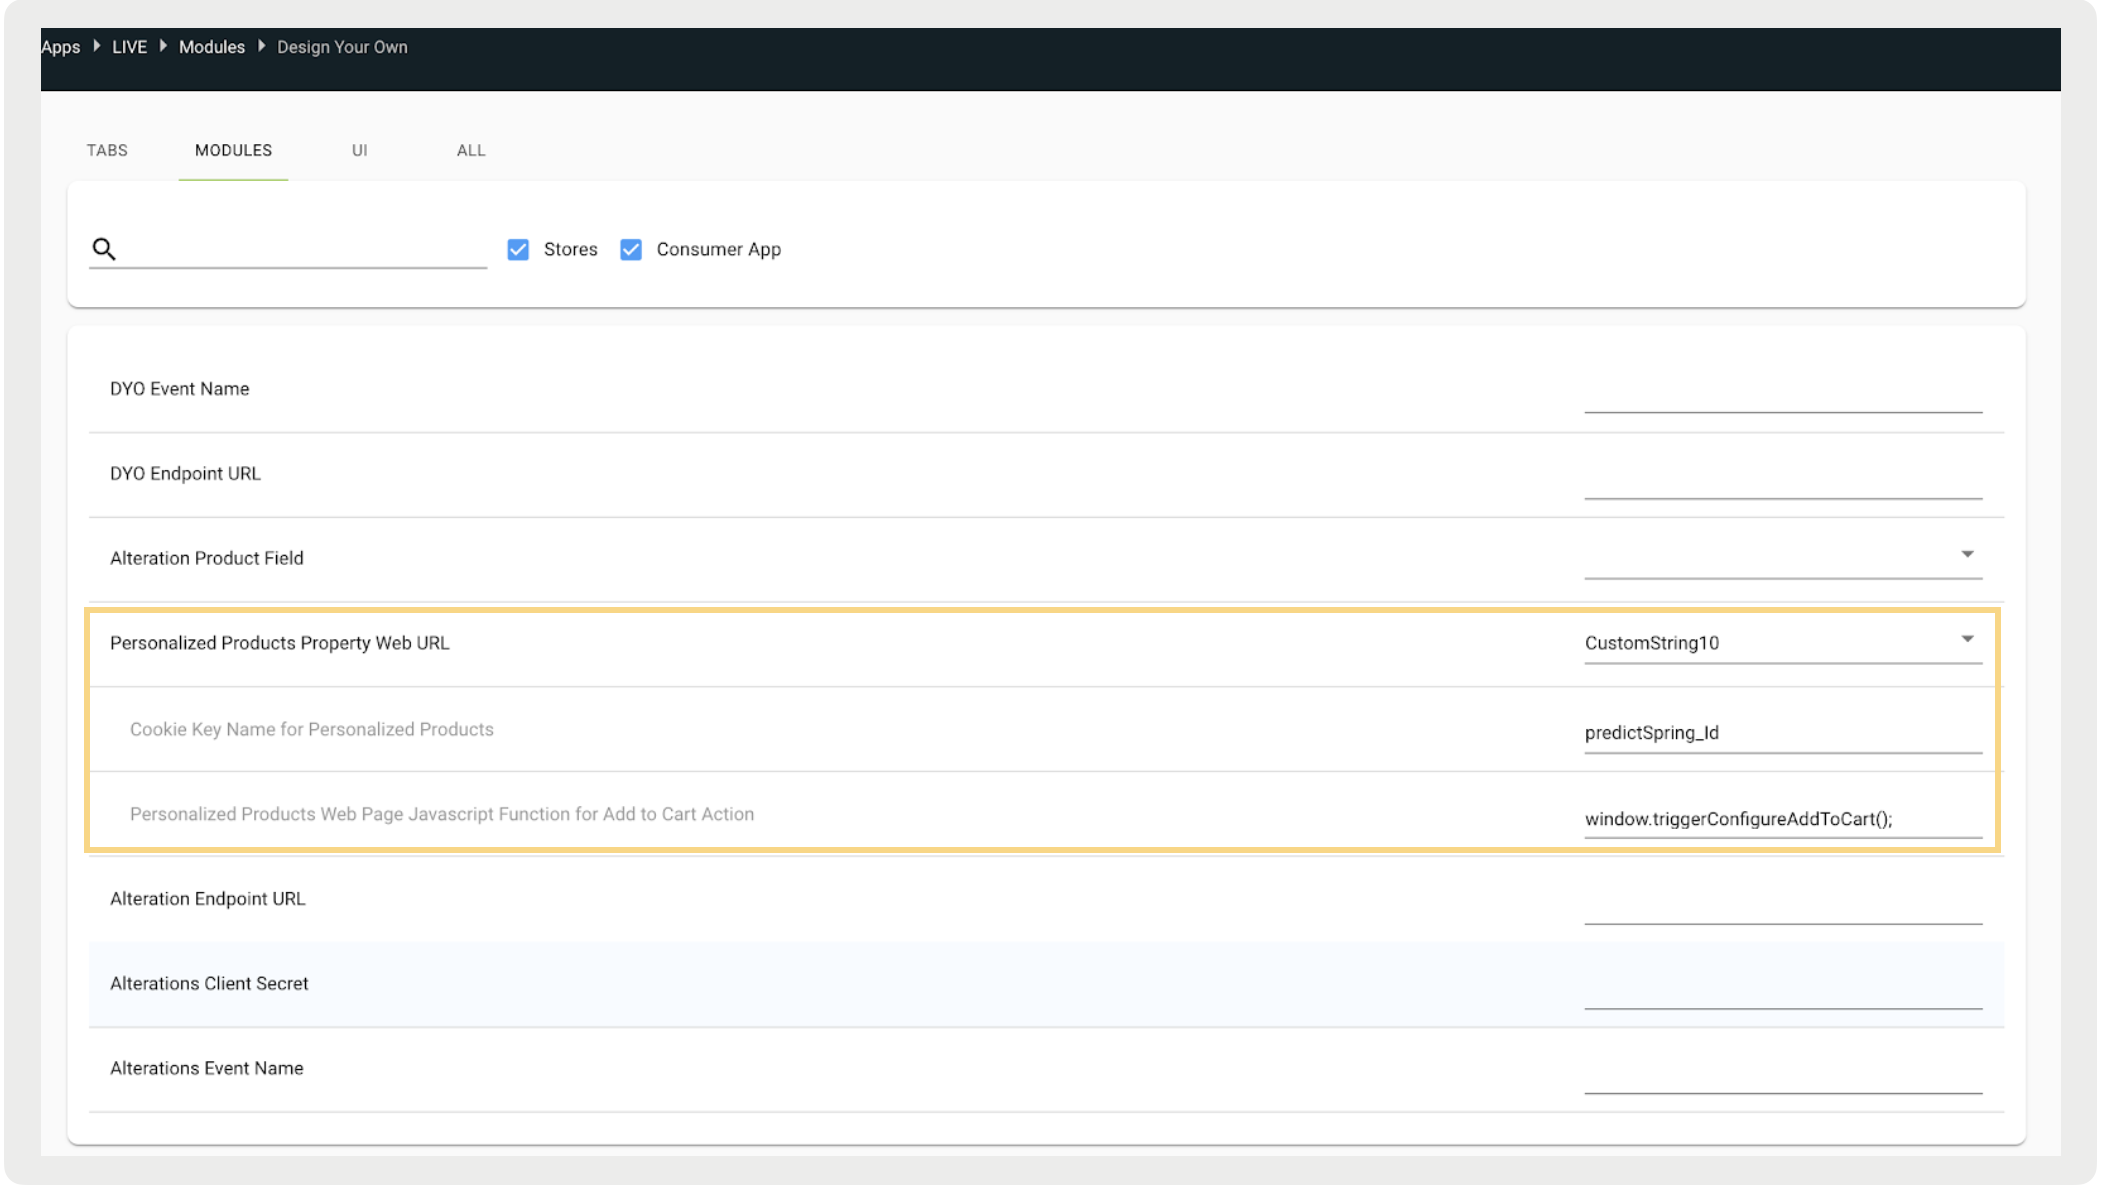Open the Alteration Product Field dropdown
This screenshot has height=1188, width=2104.
(x=1783, y=557)
